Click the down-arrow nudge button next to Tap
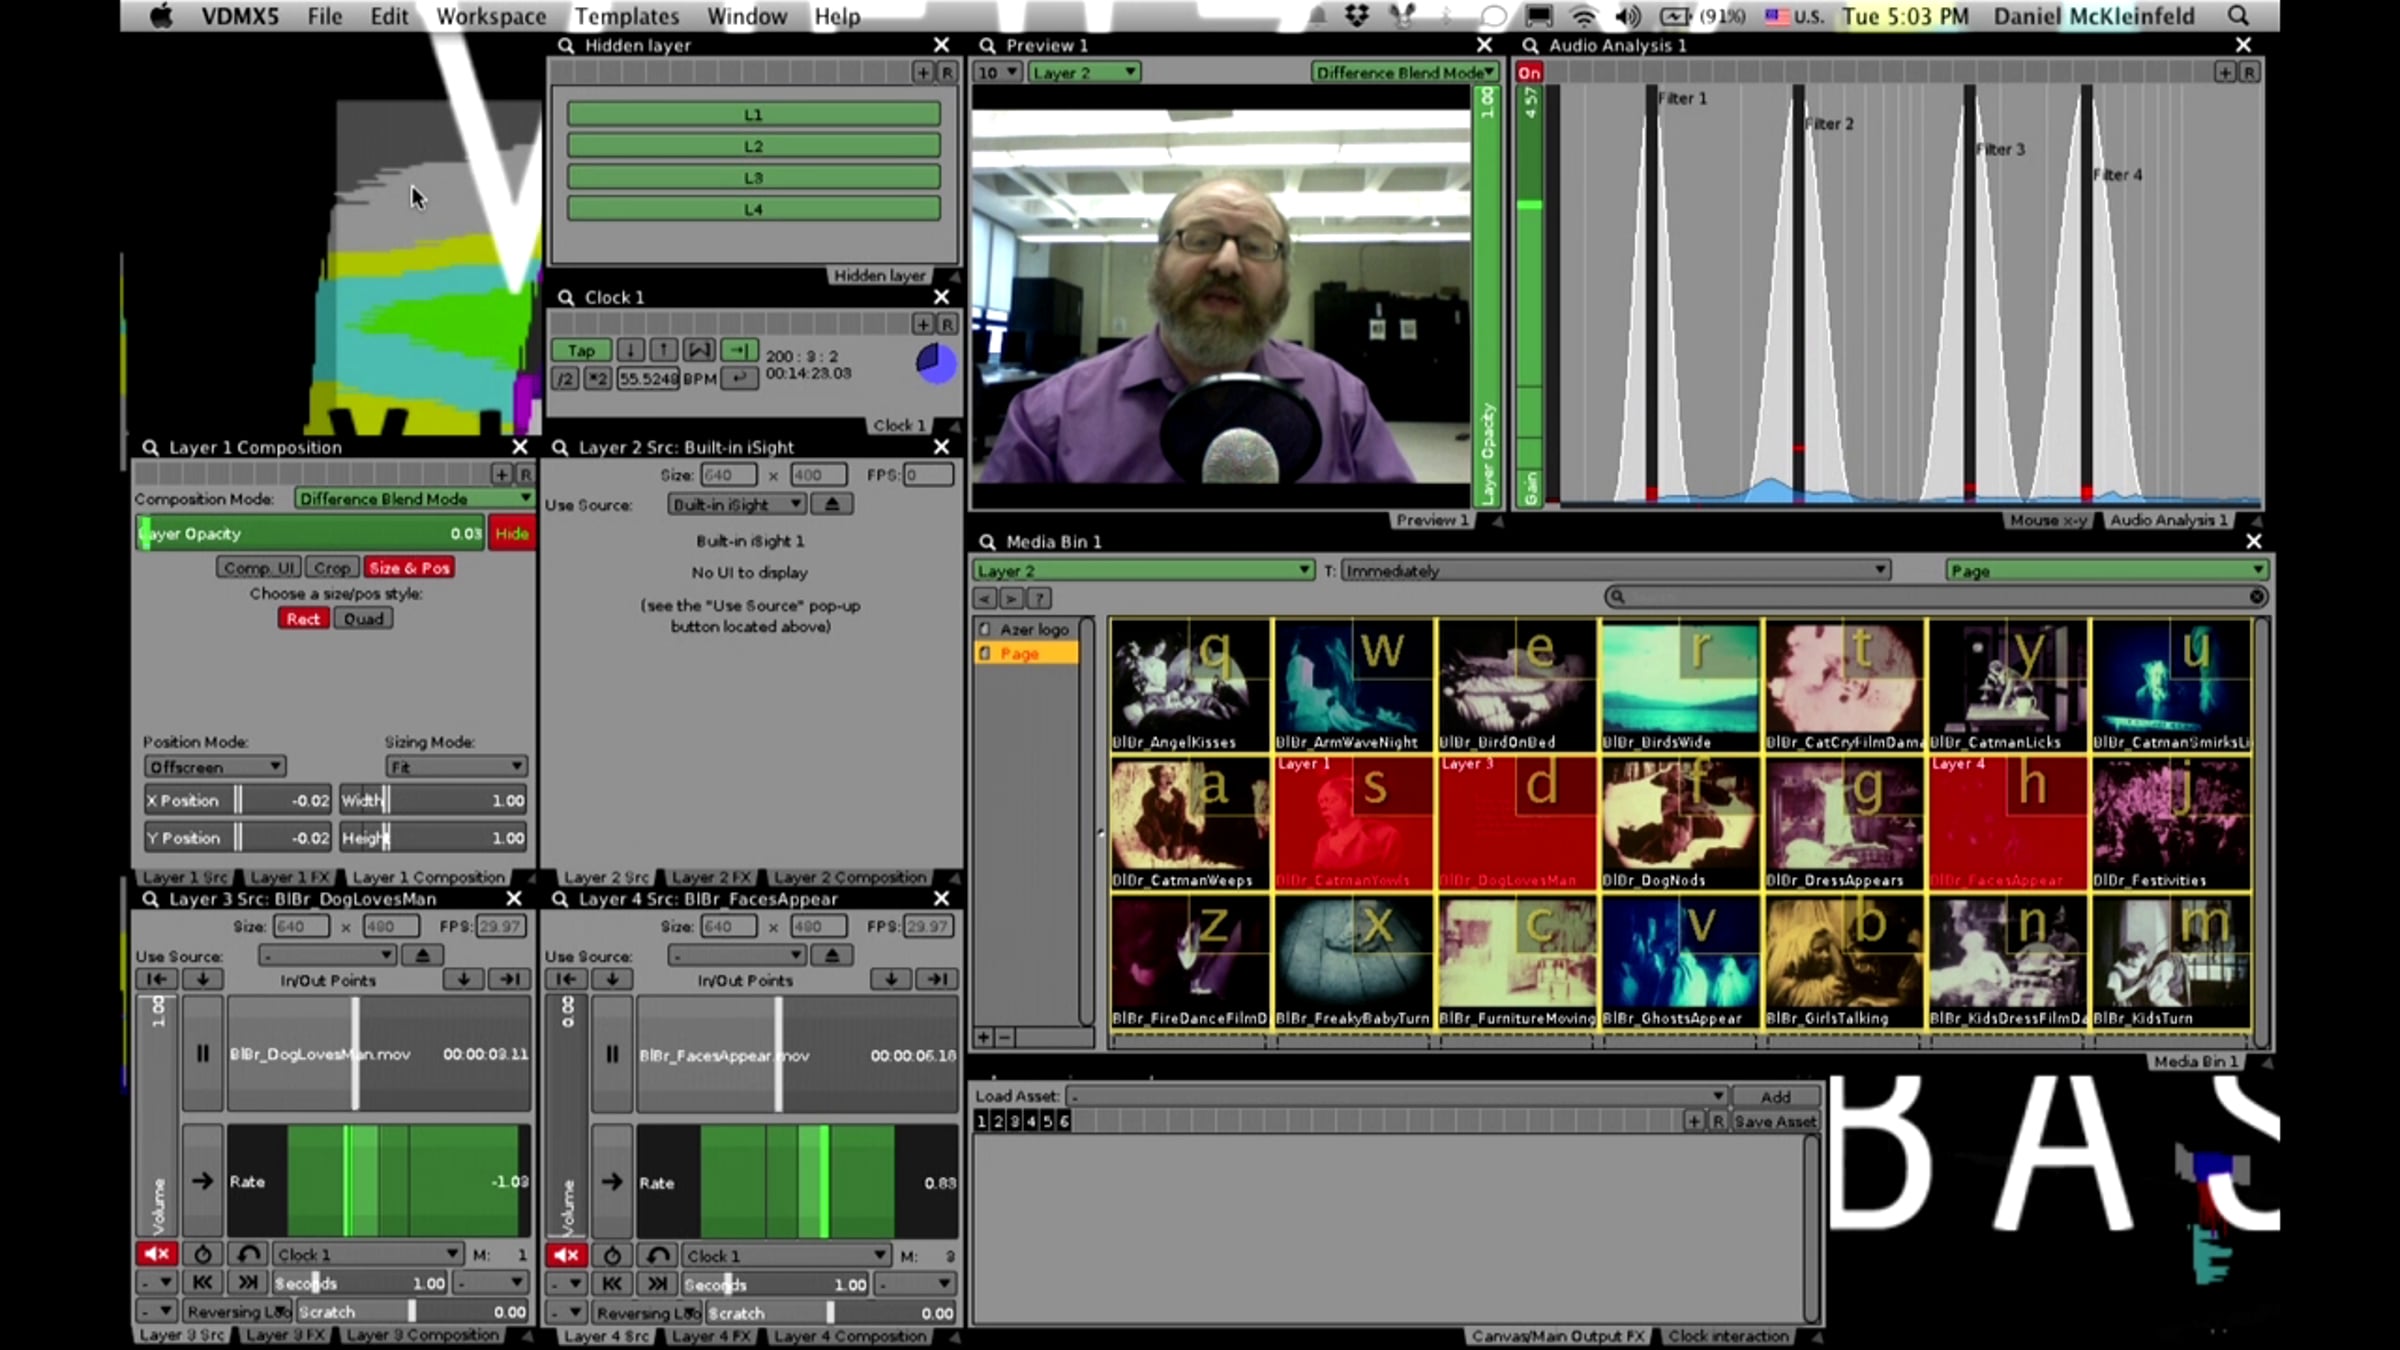This screenshot has width=2400, height=1350. pos(631,350)
